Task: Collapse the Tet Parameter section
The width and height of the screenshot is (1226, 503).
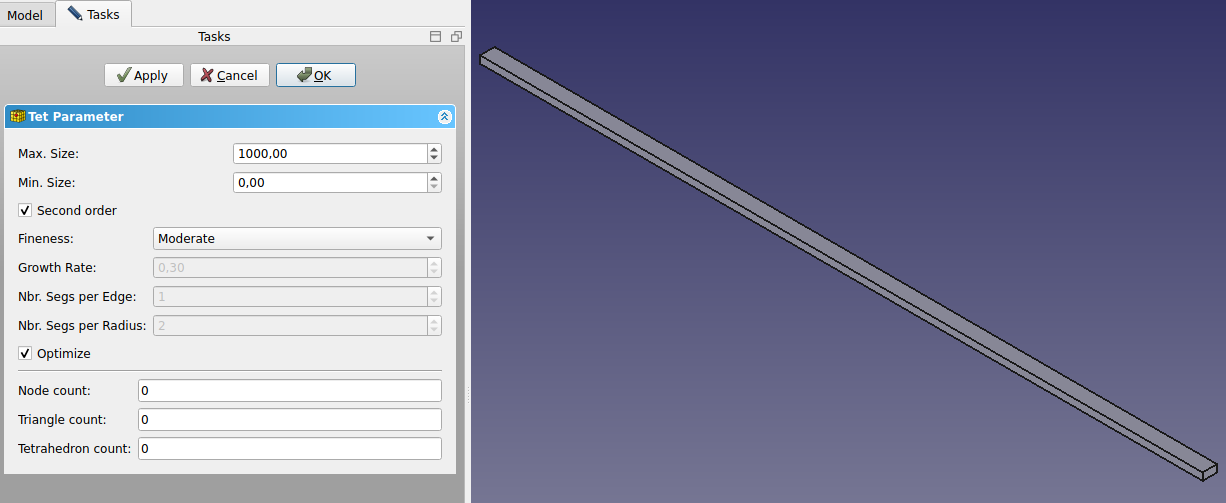Action: click(x=445, y=117)
